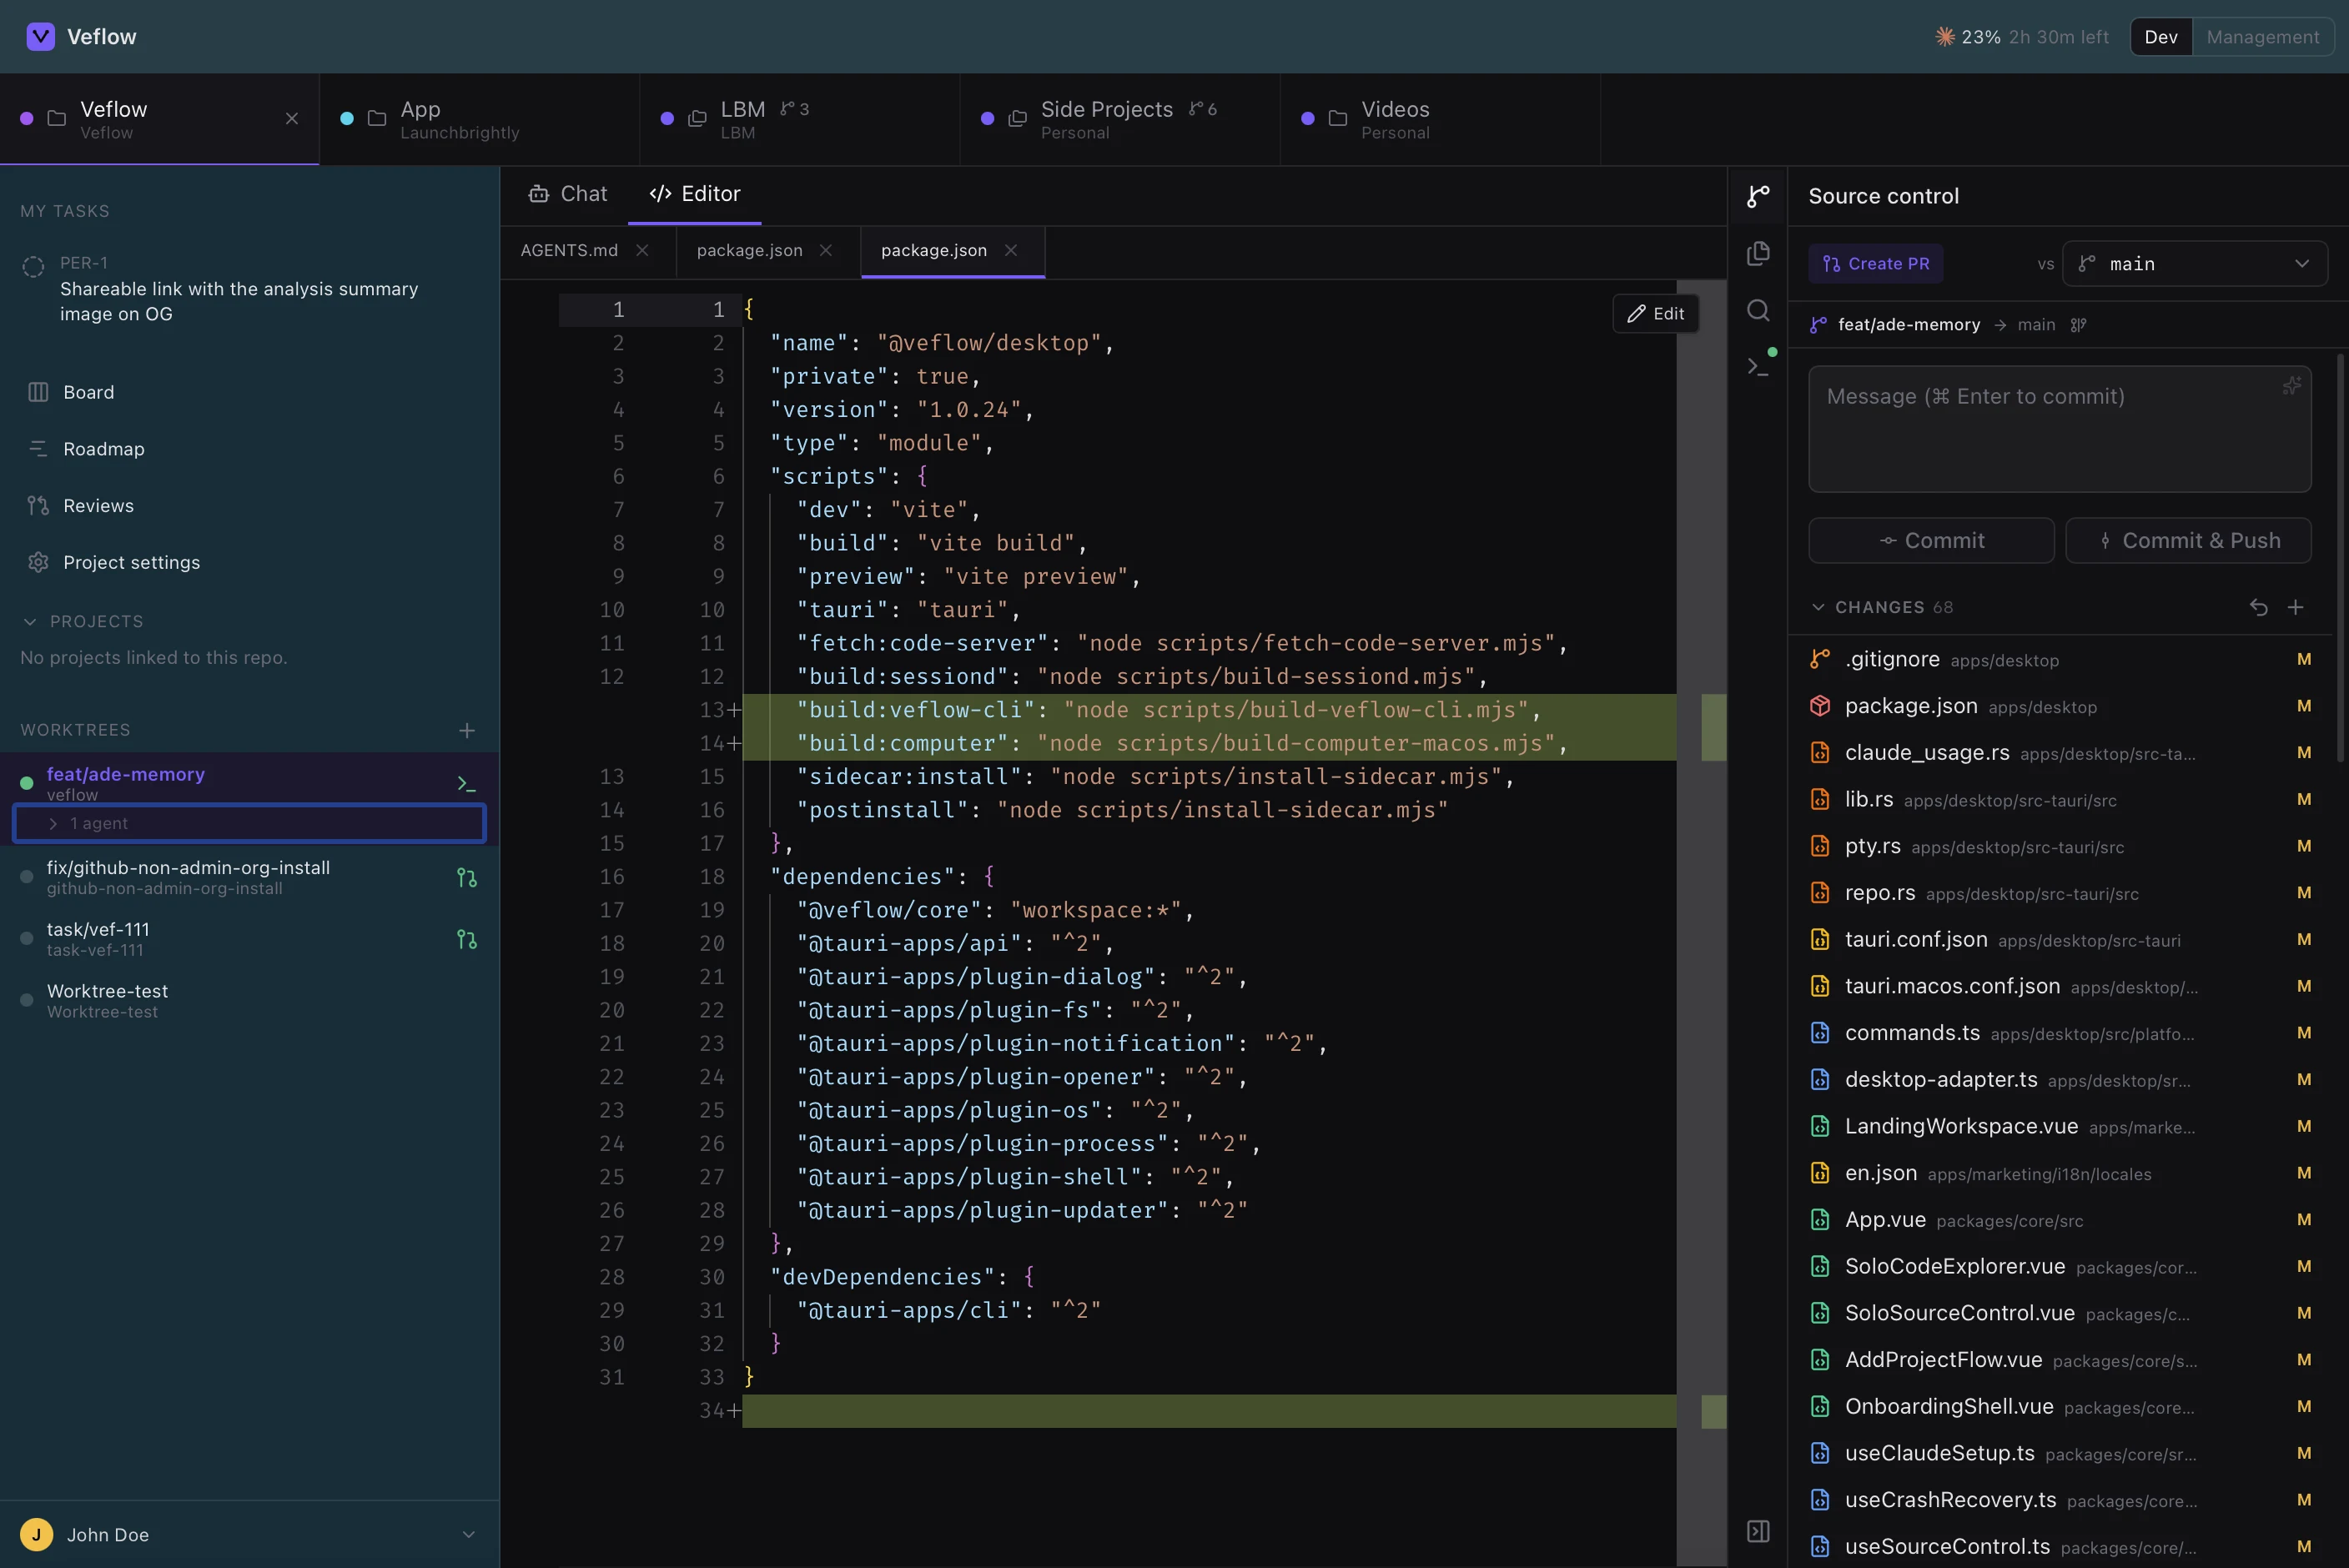
Task: Open the Reviews page
Action: tap(249, 506)
